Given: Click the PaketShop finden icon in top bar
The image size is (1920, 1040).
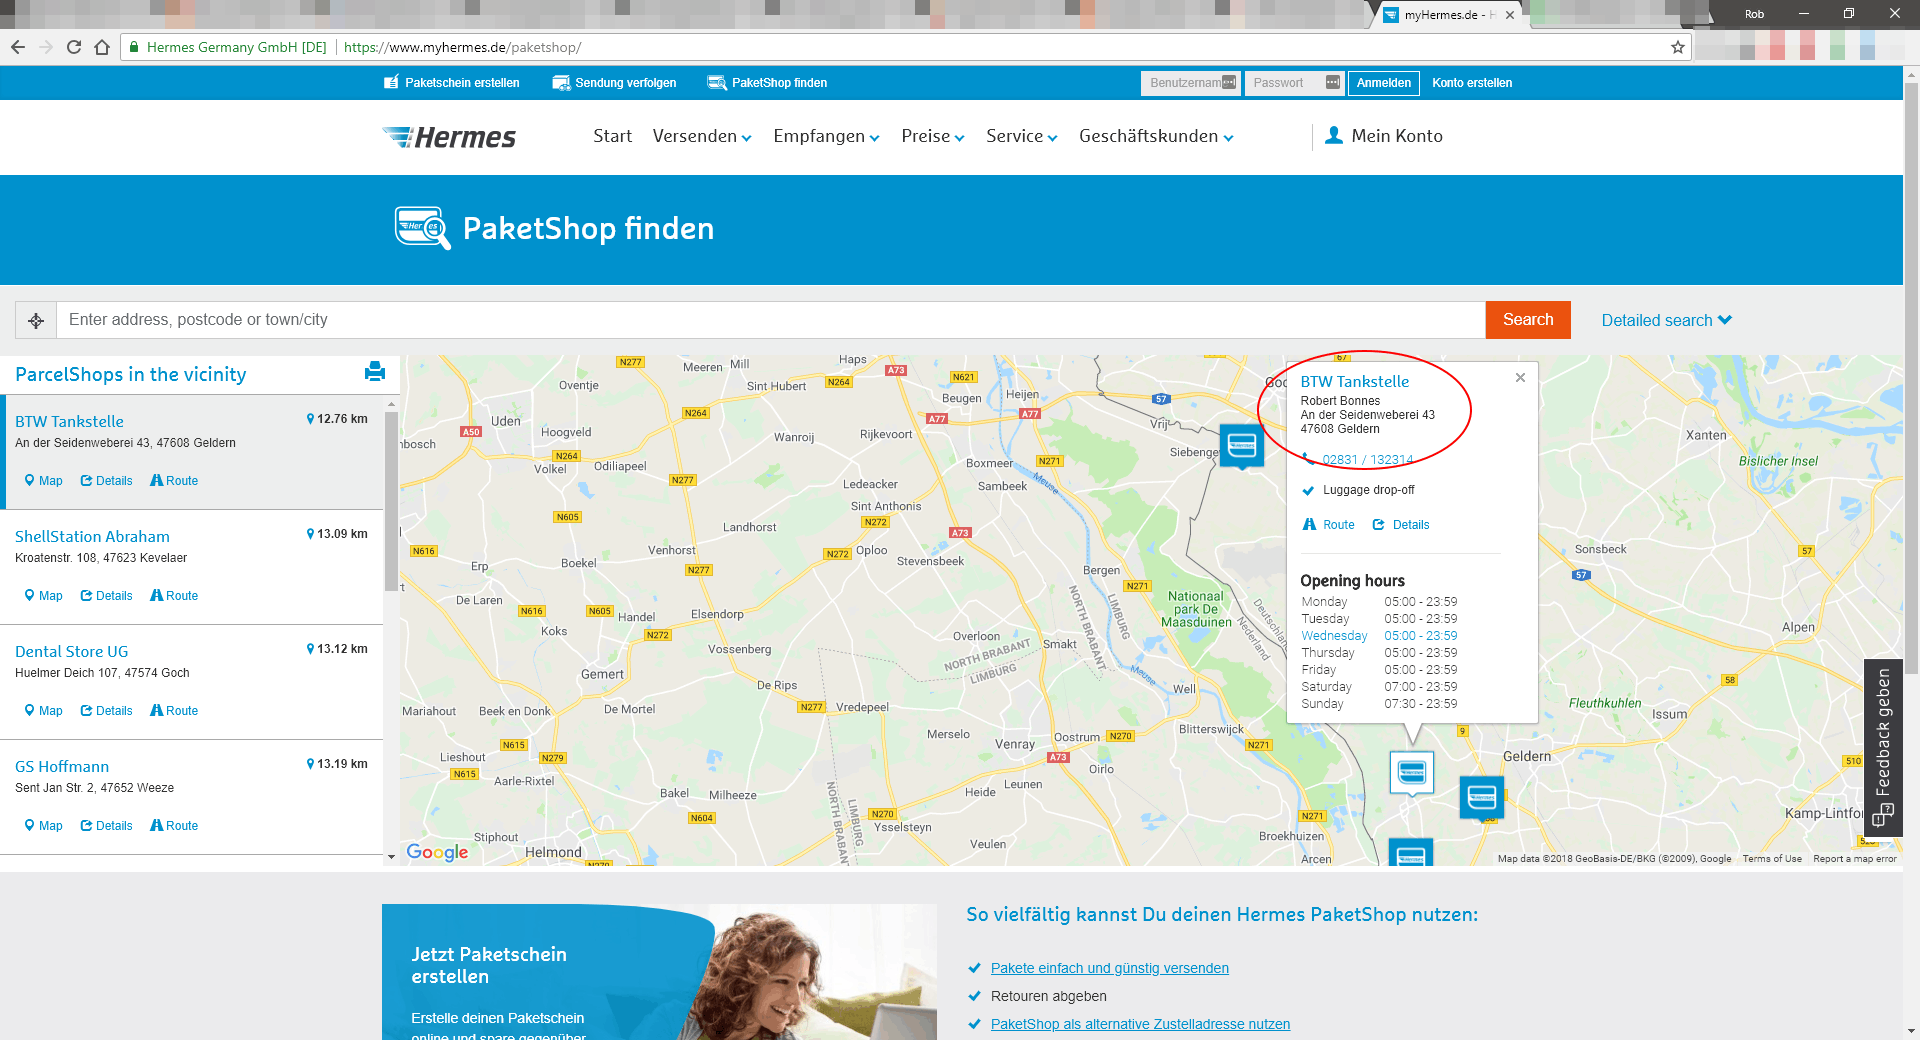Looking at the screenshot, I should click(x=717, y=82).
